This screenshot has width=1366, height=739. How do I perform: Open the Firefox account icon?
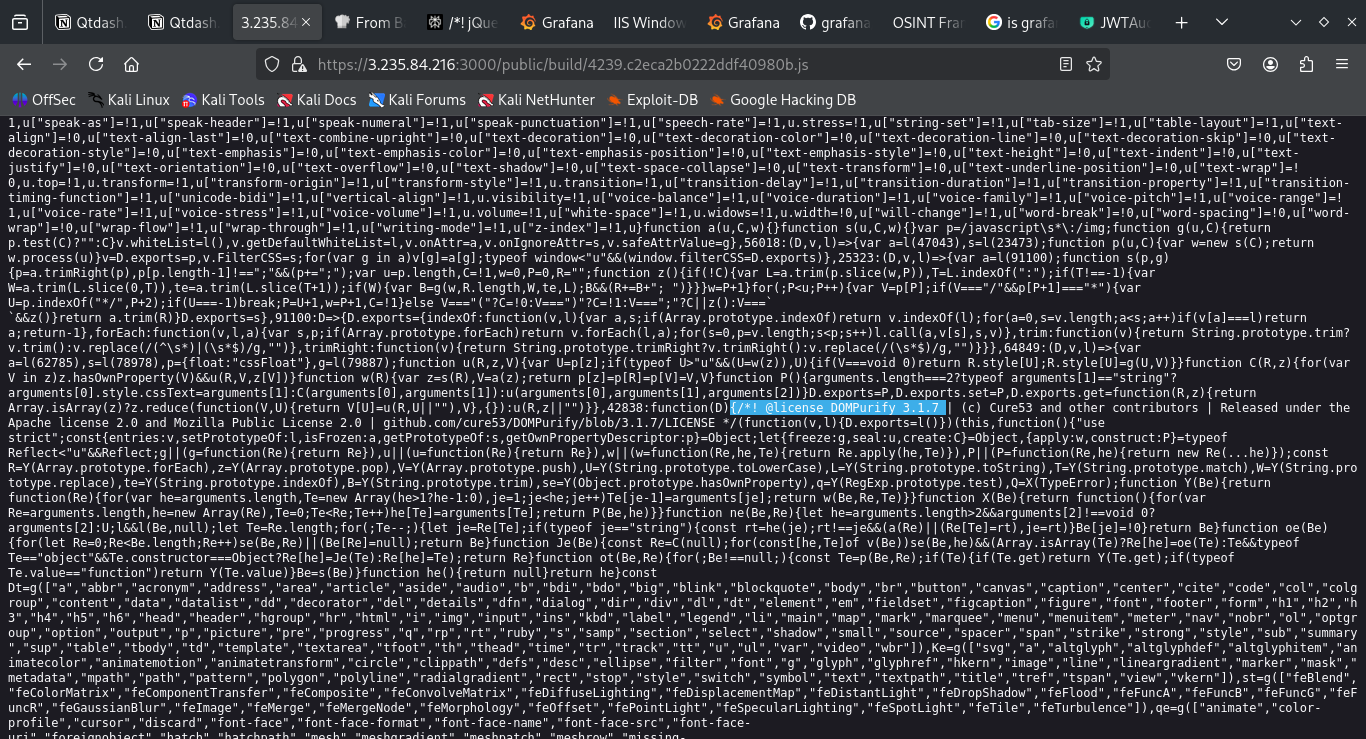click(x=1270, y=64)
